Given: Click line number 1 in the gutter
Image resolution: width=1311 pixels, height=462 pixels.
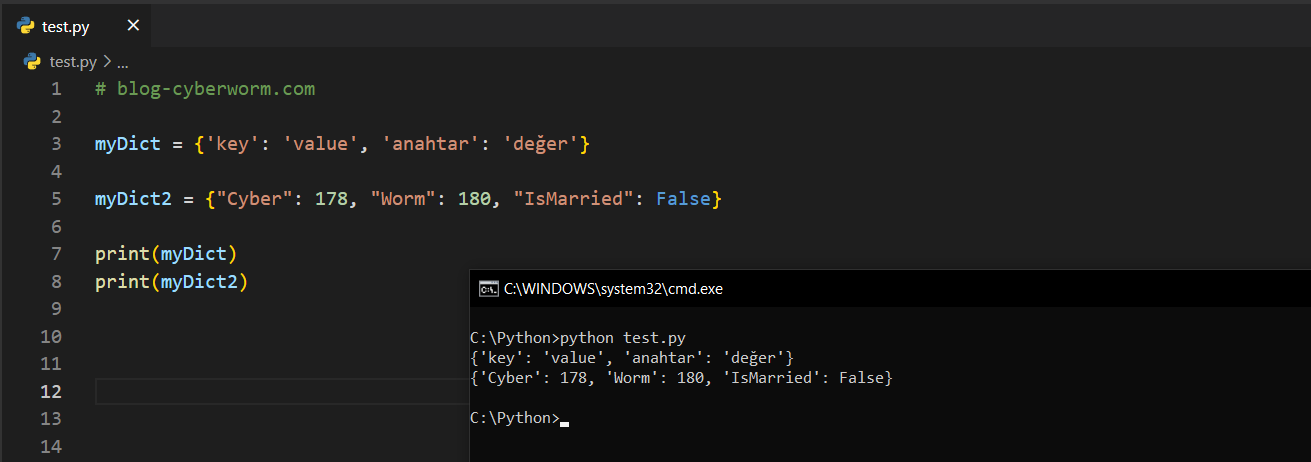Looking at the screenshot, I should [56, 89].
